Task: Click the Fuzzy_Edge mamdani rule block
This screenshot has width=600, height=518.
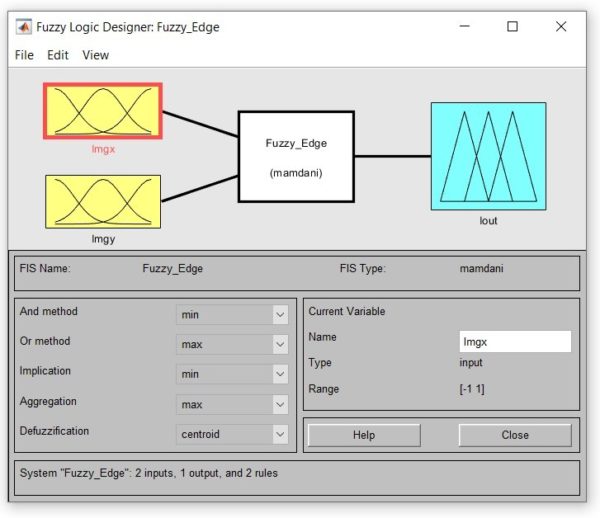Action: [296, 157]
